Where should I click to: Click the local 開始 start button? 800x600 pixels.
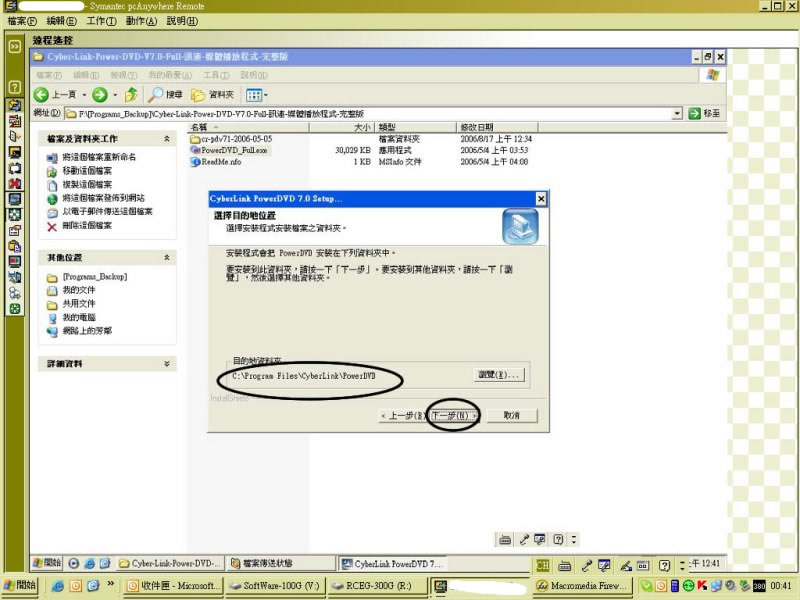coord(19,586)
